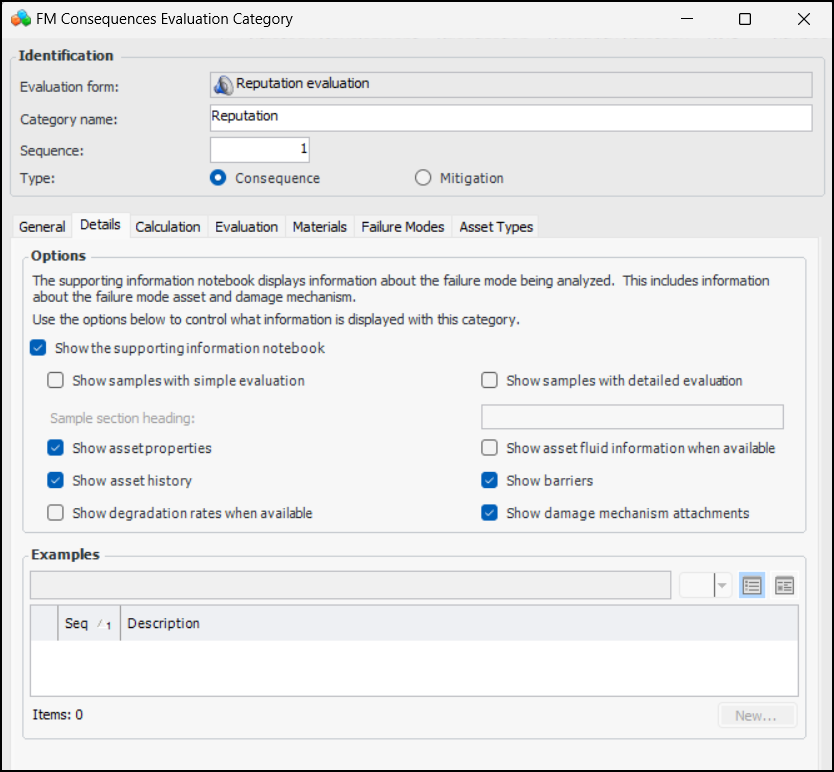The image size is (834, 772).
Task: Go to the Asset Types tab
Action: (496, 227)
